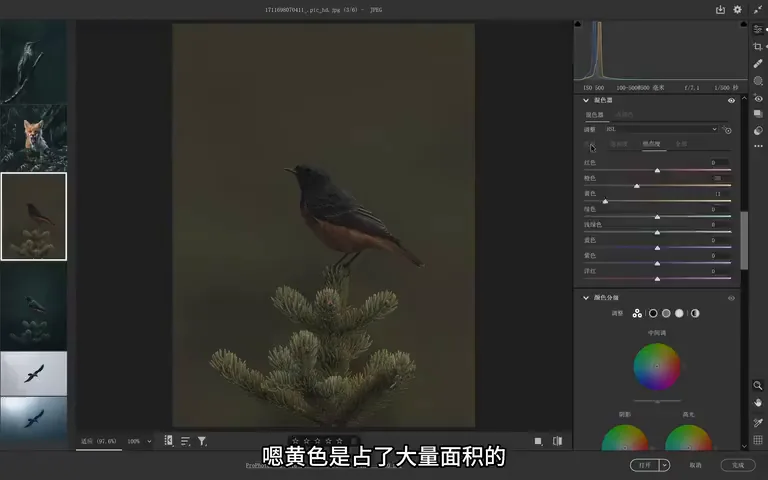Image resolution: width=768 pixels, height=480 pixels.
Task: Collapse the Color Grading panel chevron
Action: click(x=586, y=298)
